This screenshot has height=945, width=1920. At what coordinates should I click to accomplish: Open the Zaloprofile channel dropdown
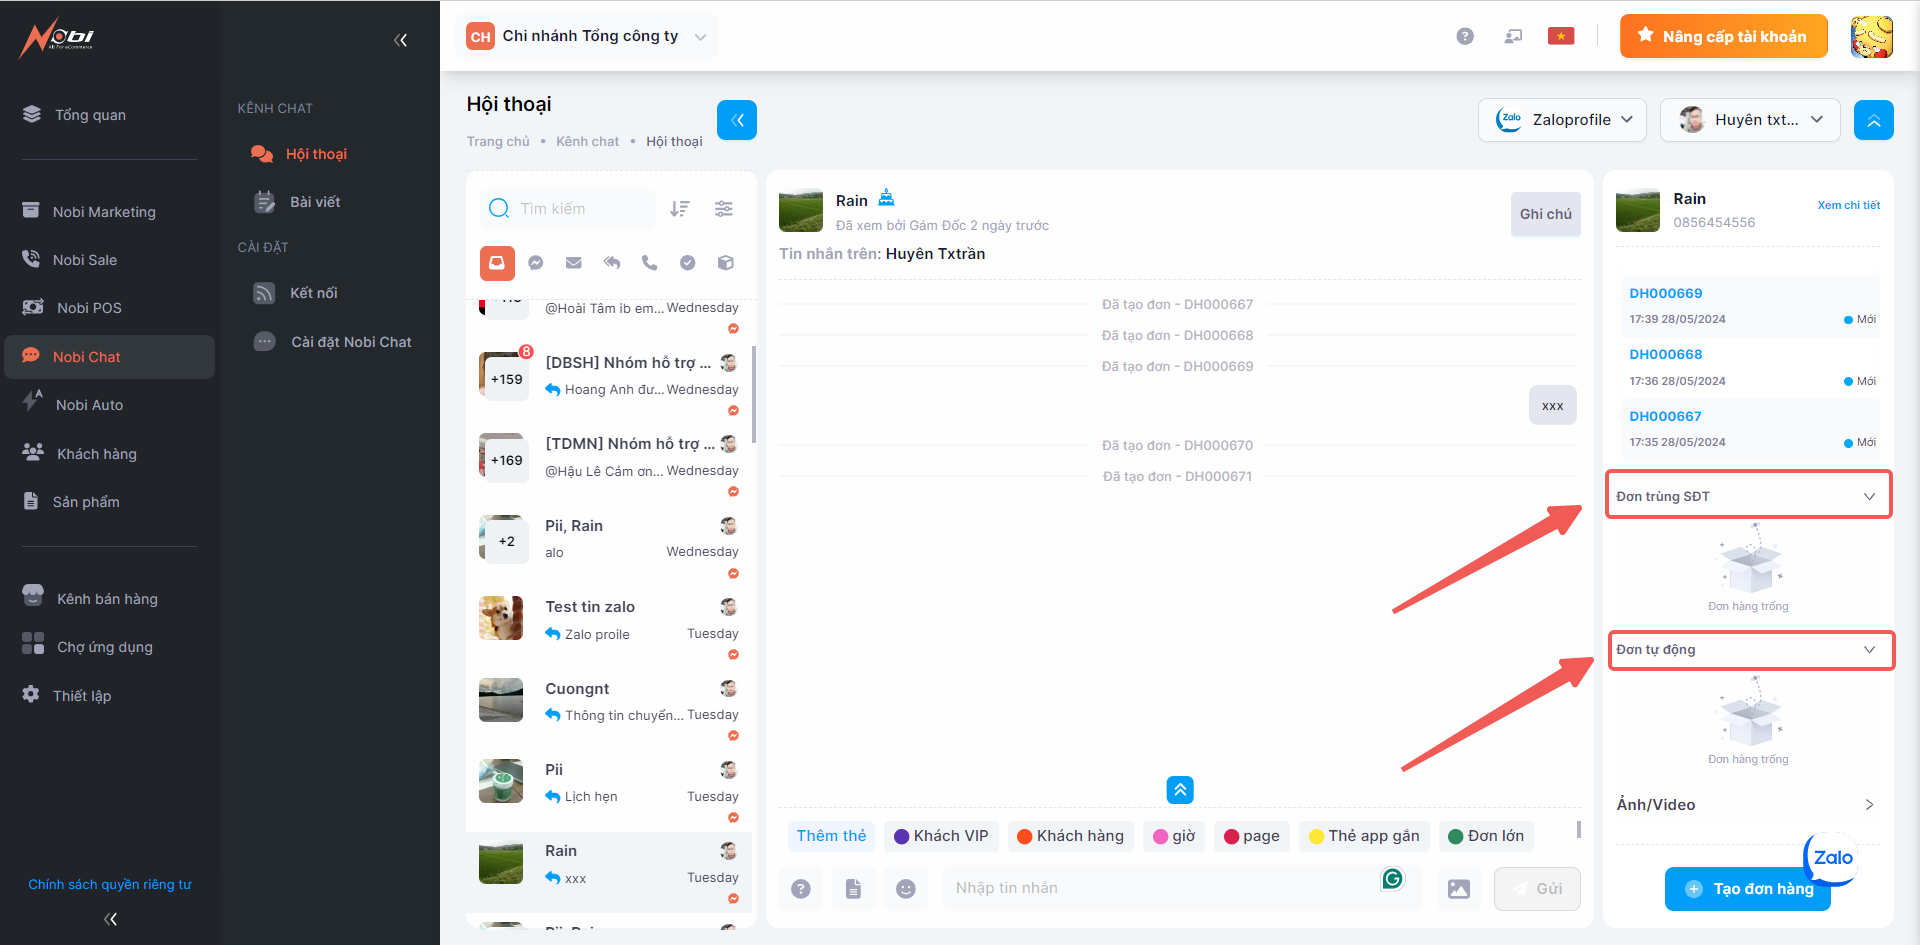pos(1563,120)
